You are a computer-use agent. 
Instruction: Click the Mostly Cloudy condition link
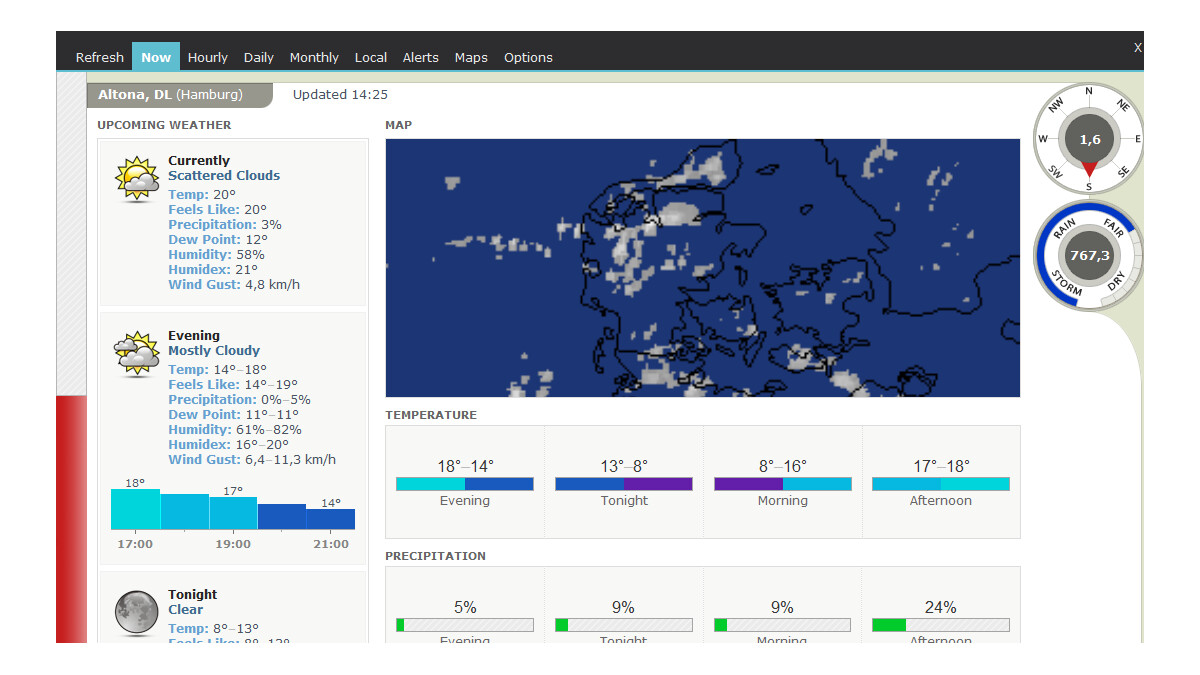click(x=214, y=351)
